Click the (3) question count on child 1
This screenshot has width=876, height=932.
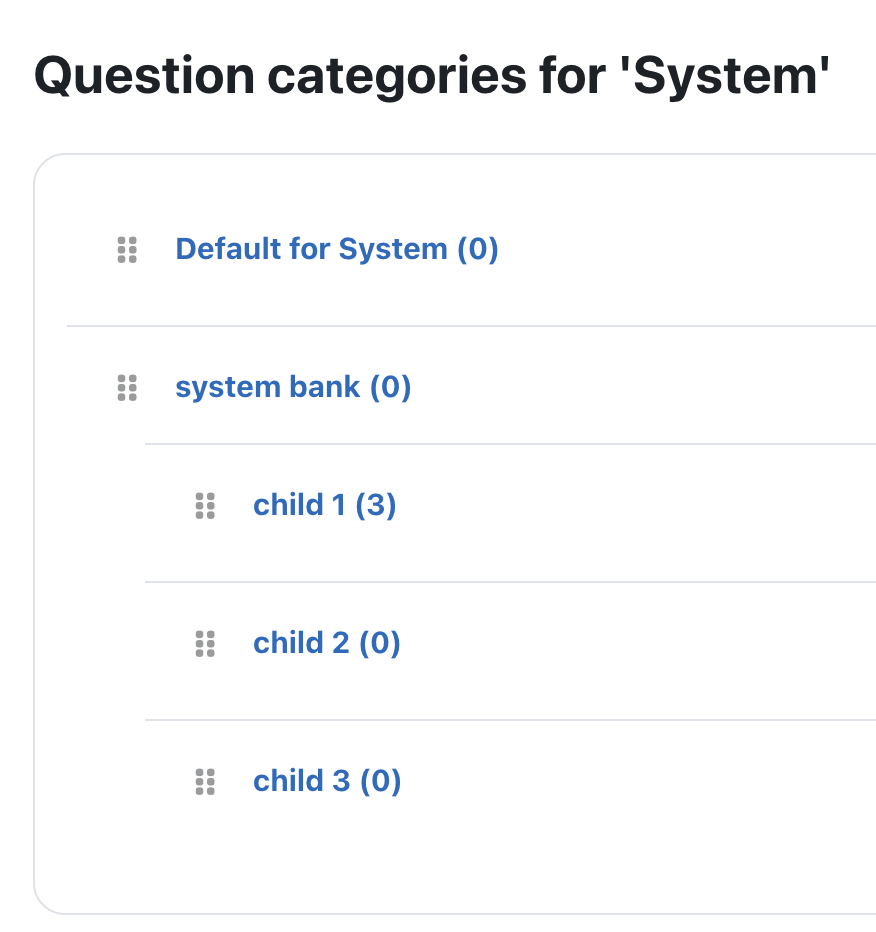click(x=376, y=505)
